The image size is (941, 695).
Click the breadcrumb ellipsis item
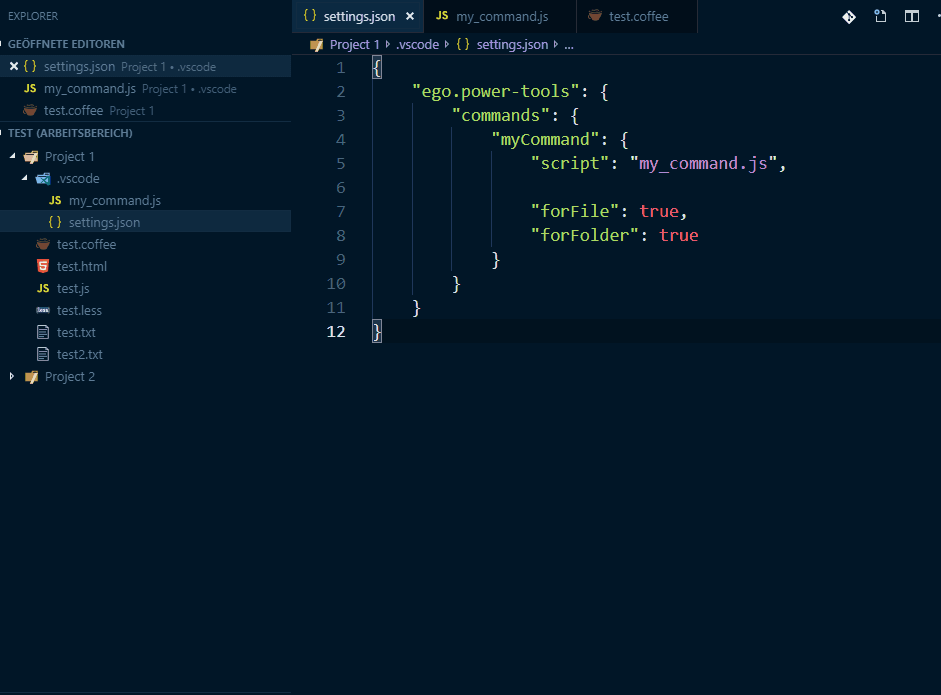click(x=569, y=45)
